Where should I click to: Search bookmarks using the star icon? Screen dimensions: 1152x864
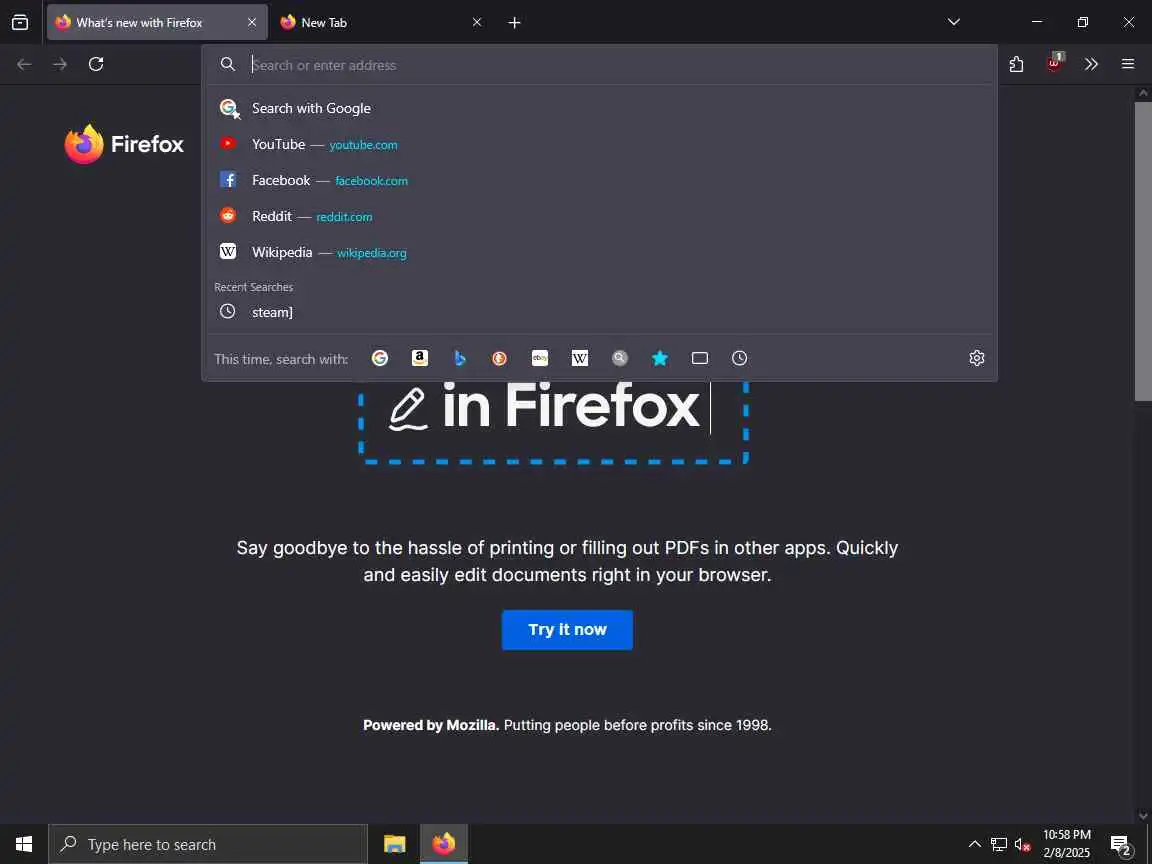click(x=660, y=358)
